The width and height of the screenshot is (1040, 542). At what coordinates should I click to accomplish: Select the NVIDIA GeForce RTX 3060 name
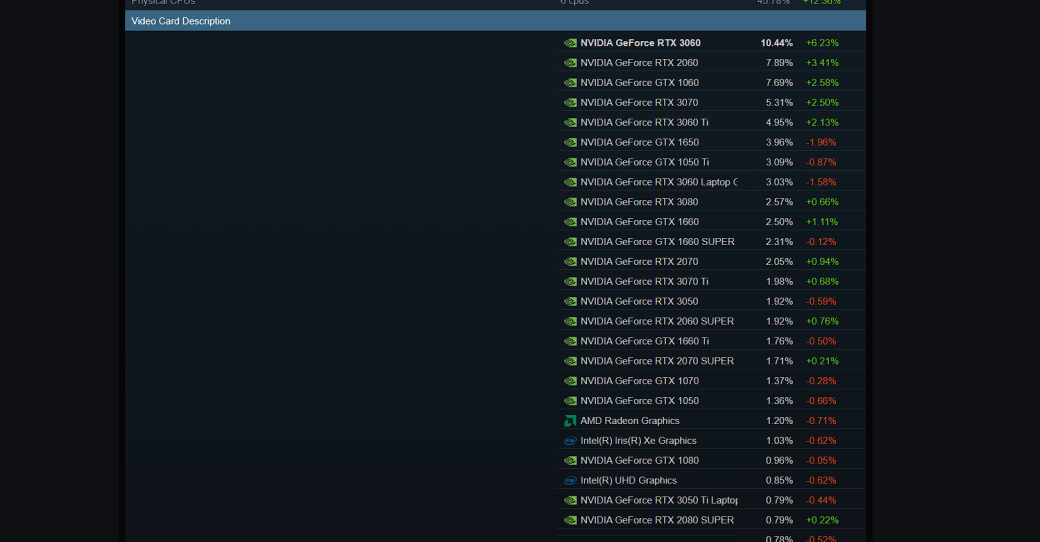(640, 42)
